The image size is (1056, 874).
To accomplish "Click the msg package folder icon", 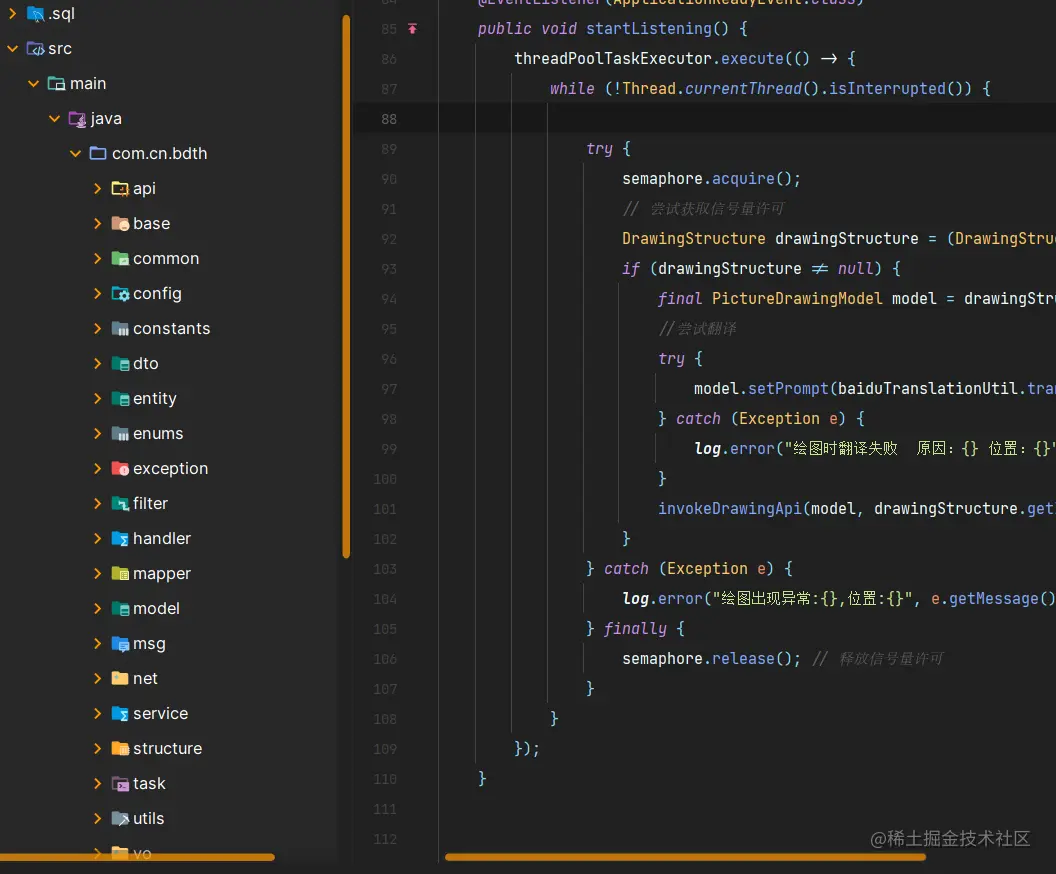I will (x=120, y=644).
